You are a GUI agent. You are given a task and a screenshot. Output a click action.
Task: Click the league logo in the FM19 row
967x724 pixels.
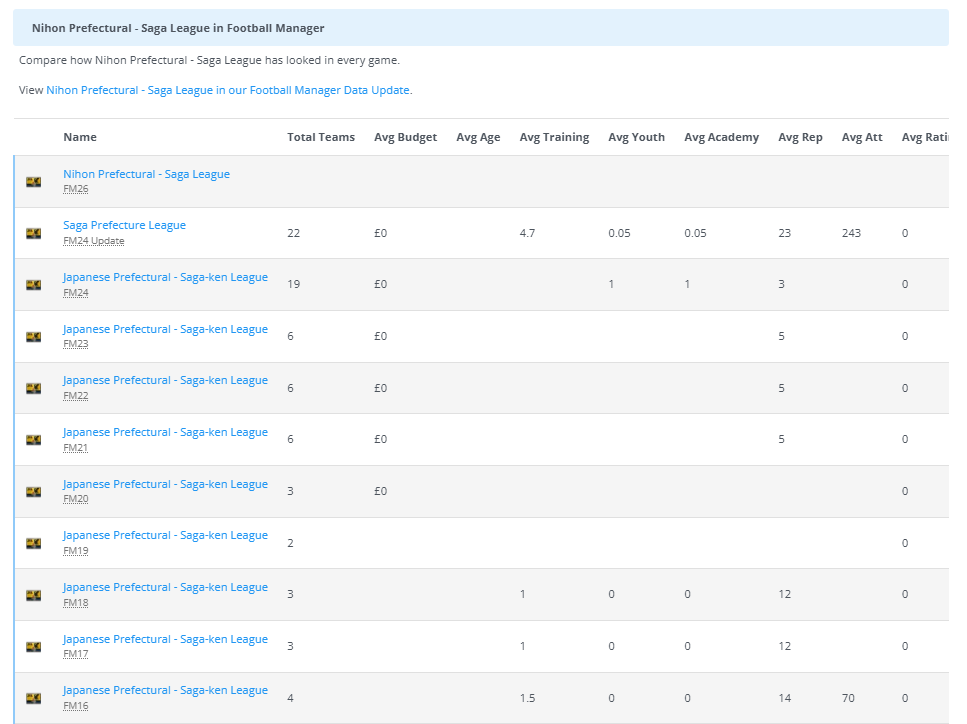[34, 543]
